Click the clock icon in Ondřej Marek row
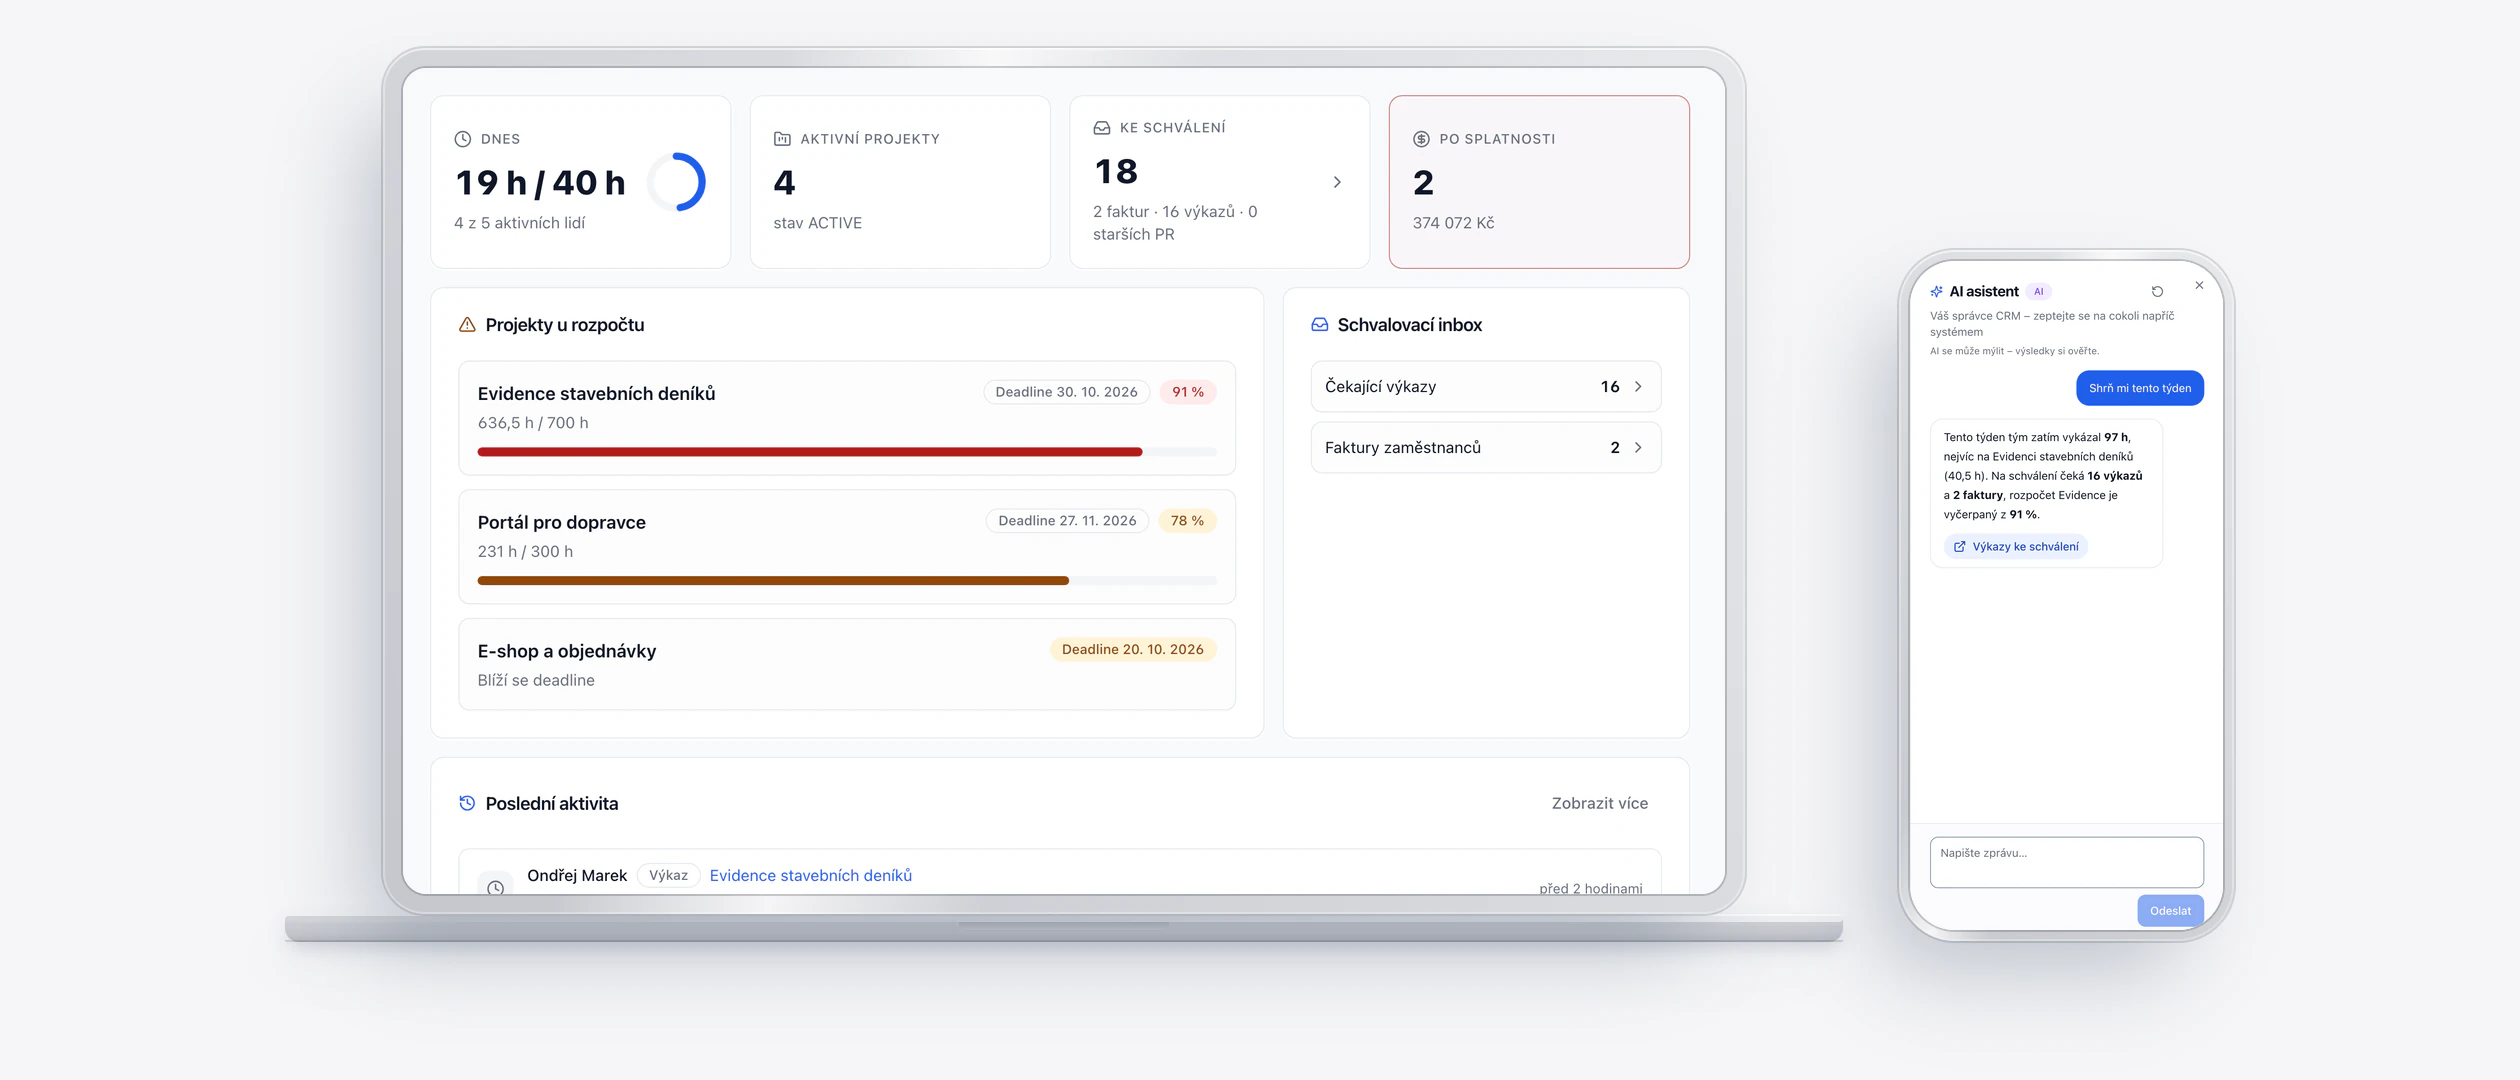 [495, 887]
